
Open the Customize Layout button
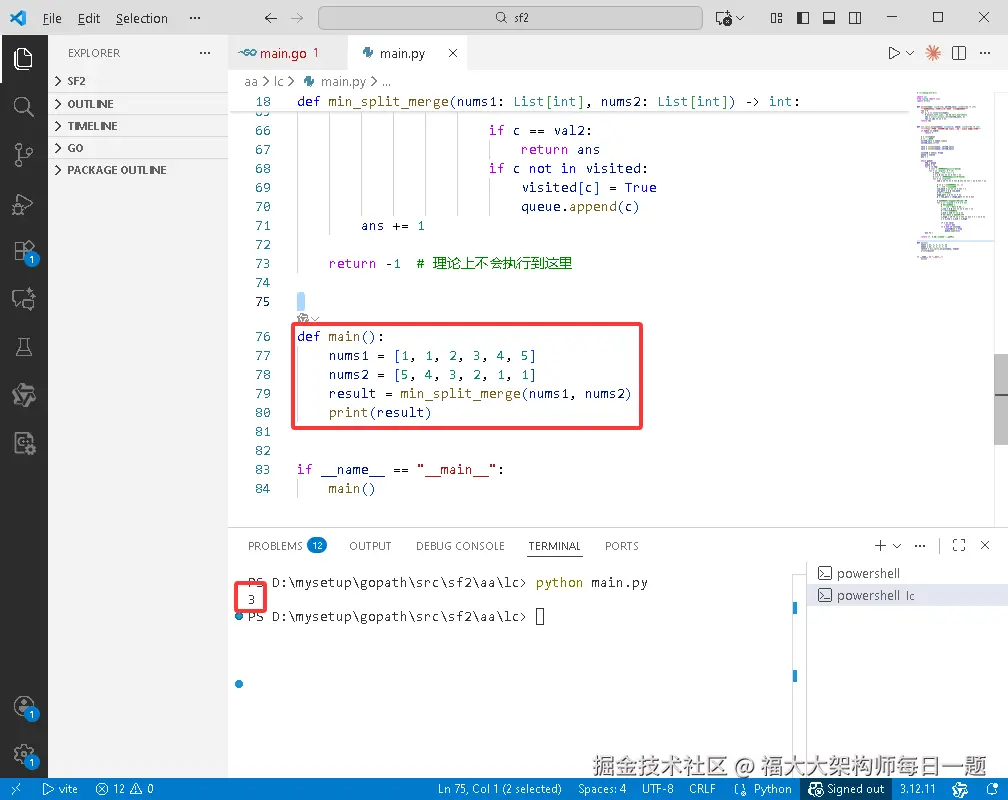click(777, 18)
